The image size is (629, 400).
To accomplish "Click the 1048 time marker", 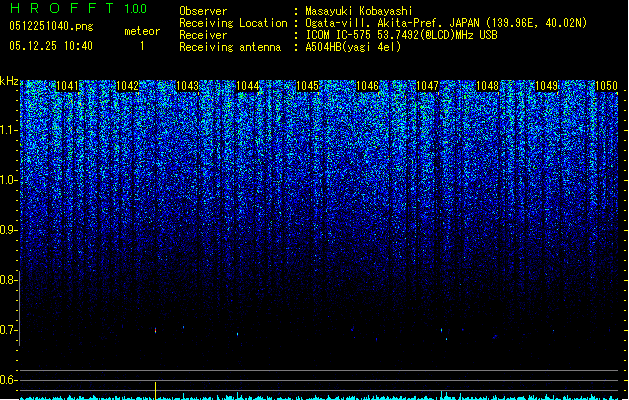I will [x=487, y=86].
